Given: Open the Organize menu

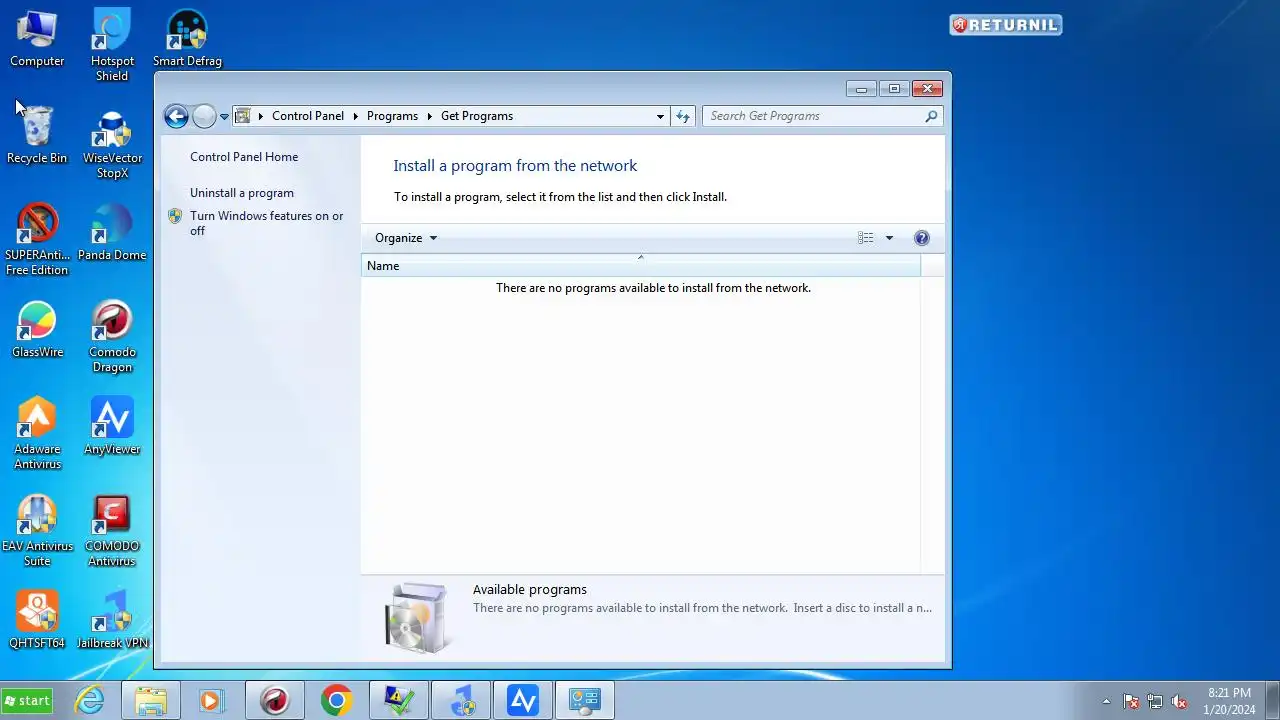Looking at the screenshot, I should 406,238.
